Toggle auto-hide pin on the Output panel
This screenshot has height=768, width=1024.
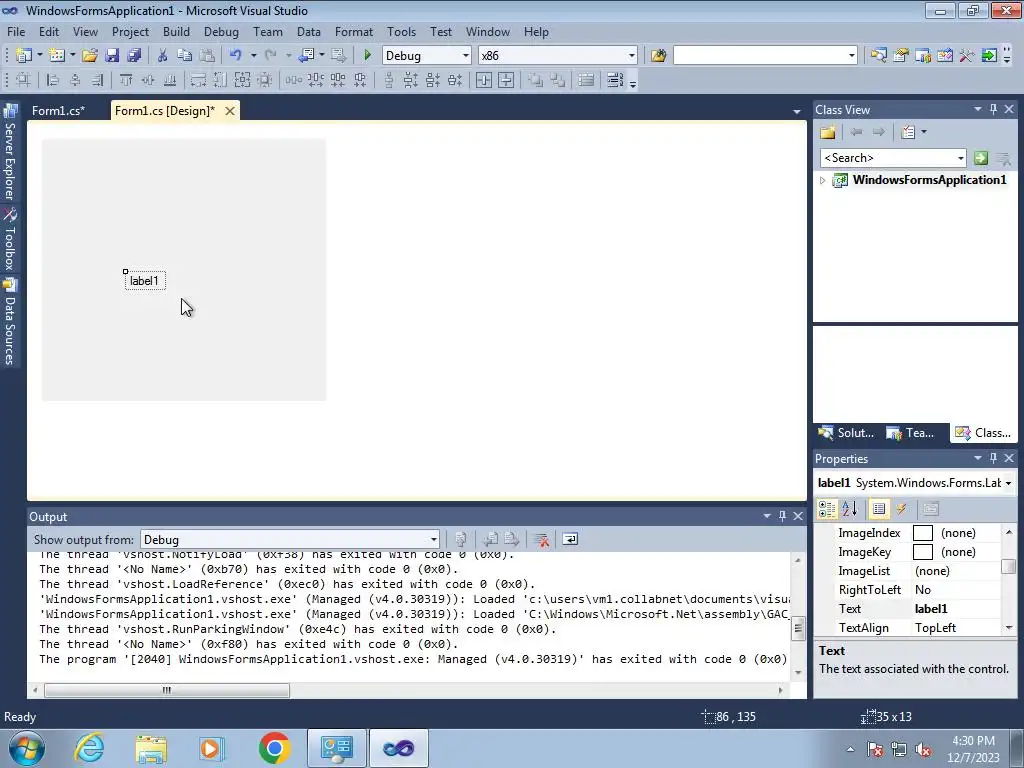coord(782,516)
